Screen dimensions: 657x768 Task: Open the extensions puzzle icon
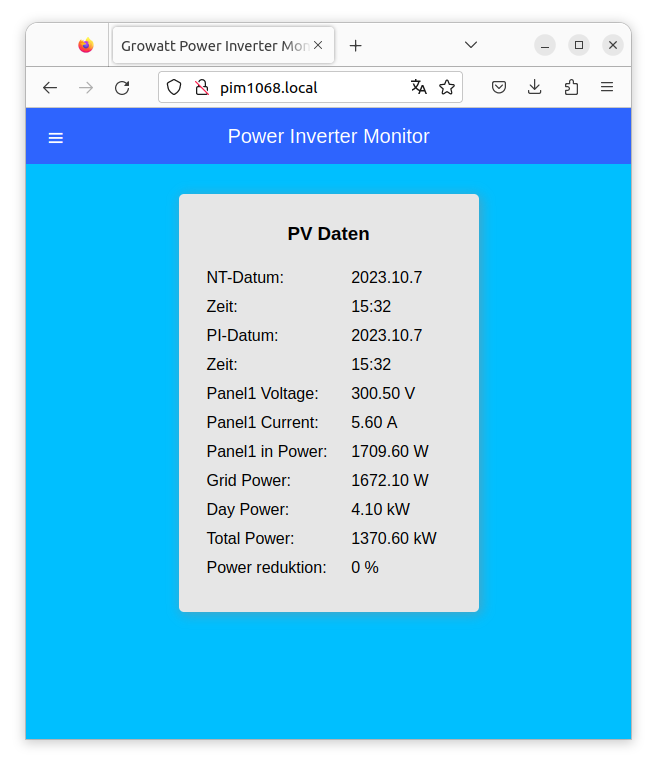click(571, 87)
